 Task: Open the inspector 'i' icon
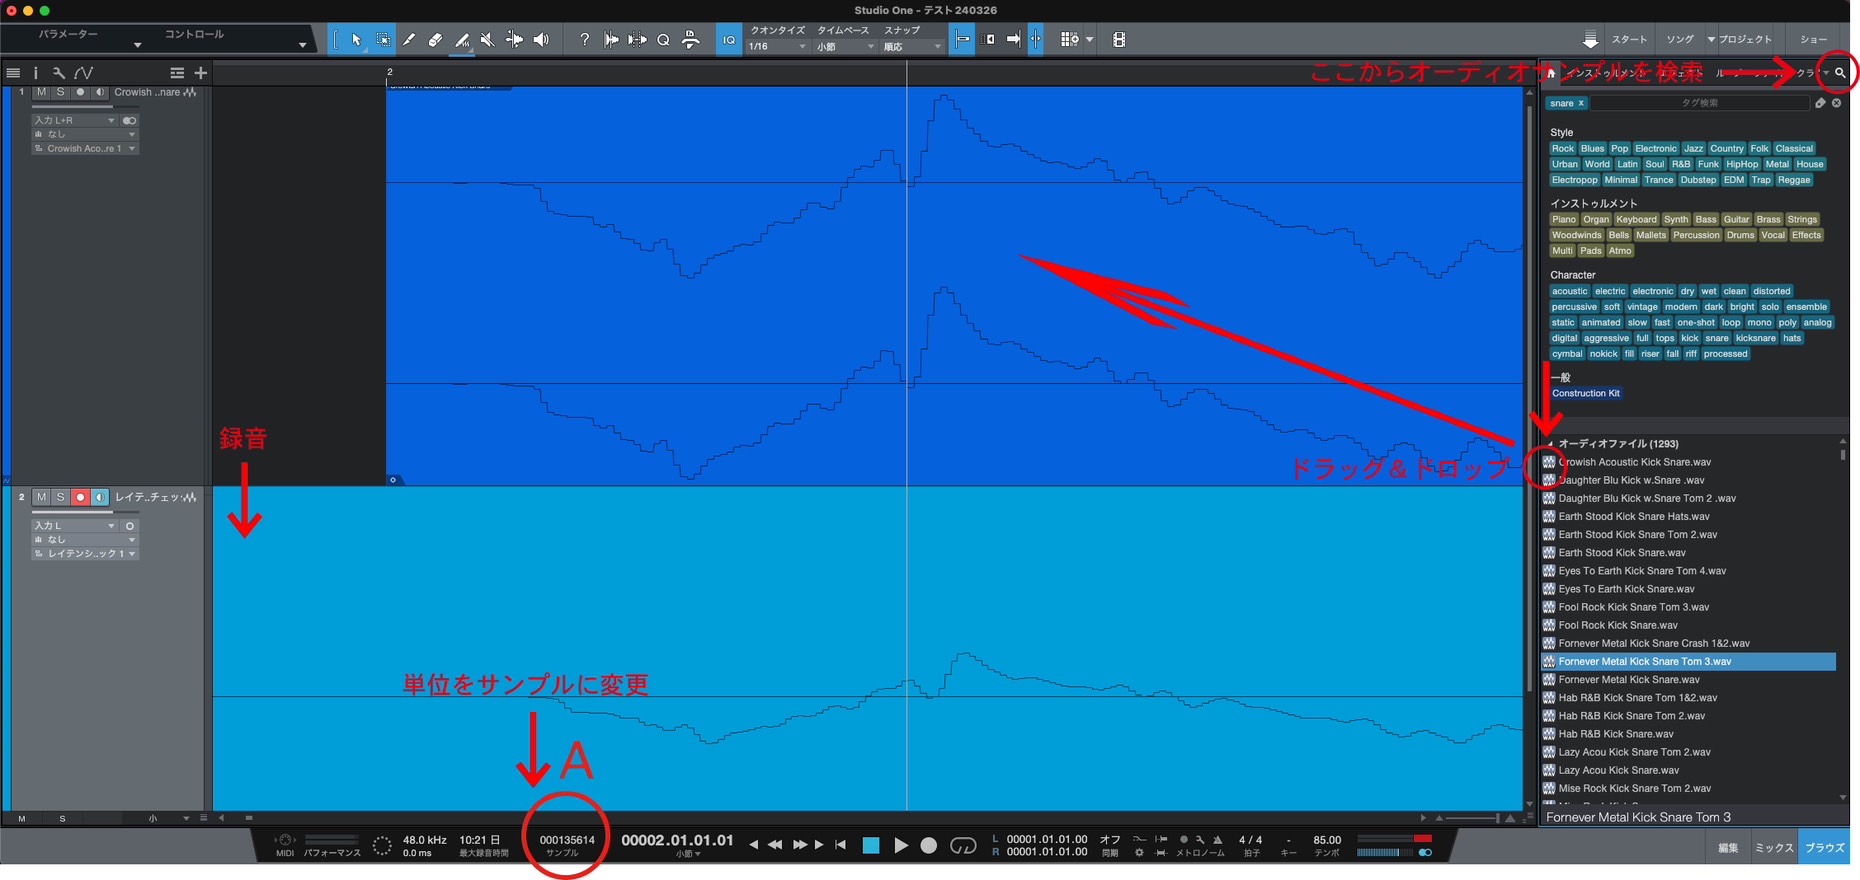pos(36,73)
